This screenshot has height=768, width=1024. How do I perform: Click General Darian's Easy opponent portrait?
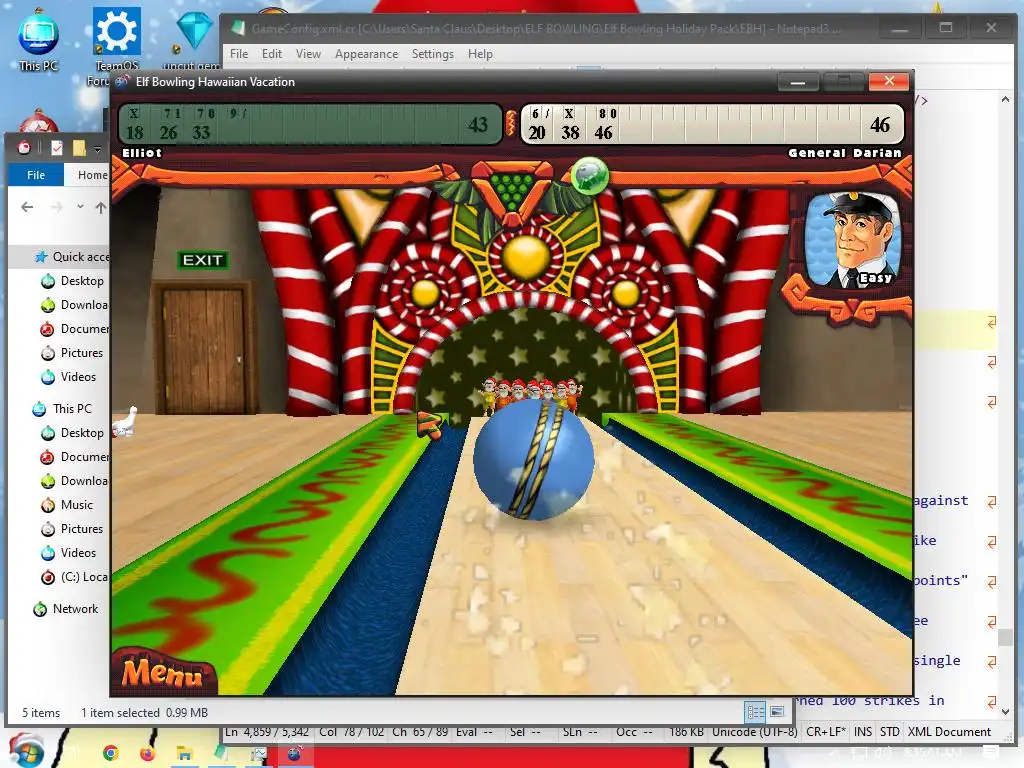(x=851, y=240)
